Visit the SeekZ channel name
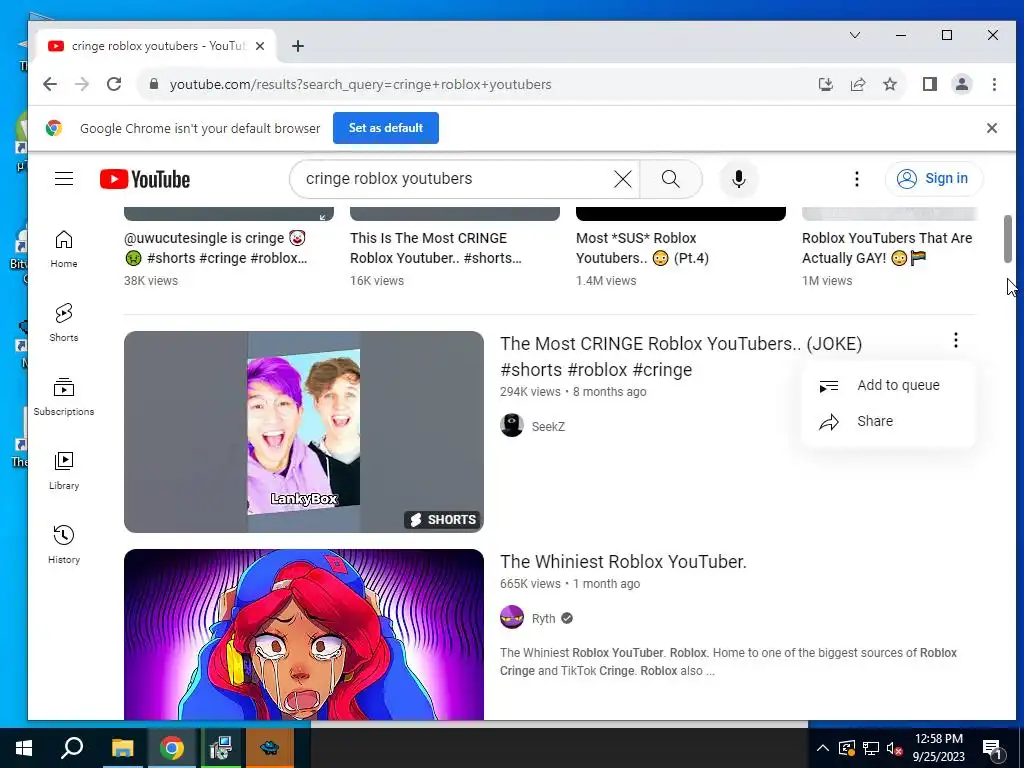This screenshot has height=768, width=1024. point(548,426)
